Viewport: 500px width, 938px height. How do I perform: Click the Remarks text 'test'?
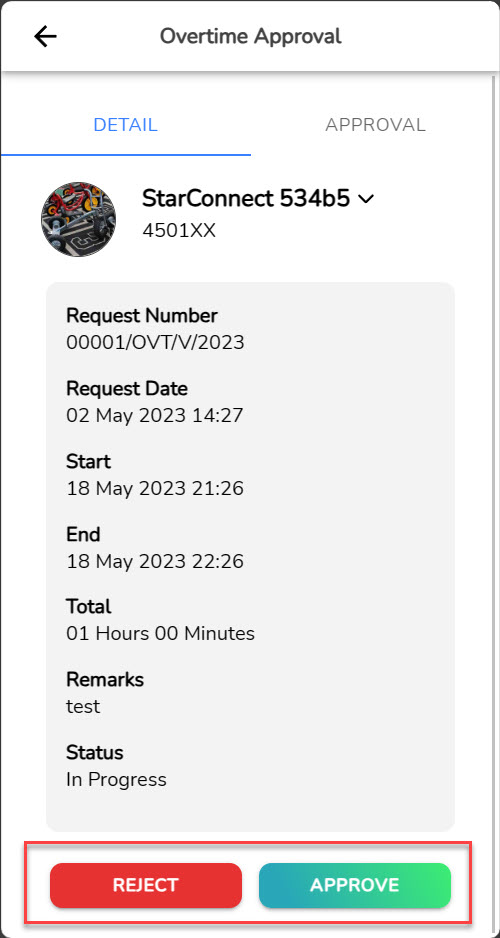click(x=83, y=706)
